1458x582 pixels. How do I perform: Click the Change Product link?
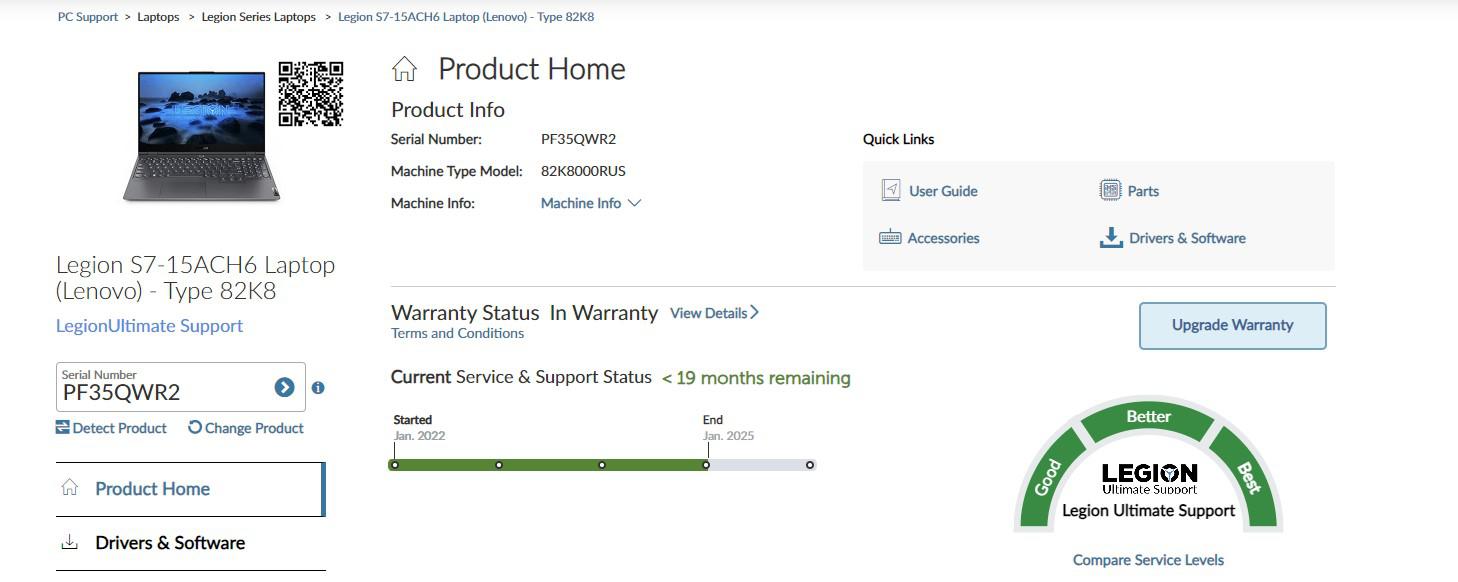click(x=246, y=428)
